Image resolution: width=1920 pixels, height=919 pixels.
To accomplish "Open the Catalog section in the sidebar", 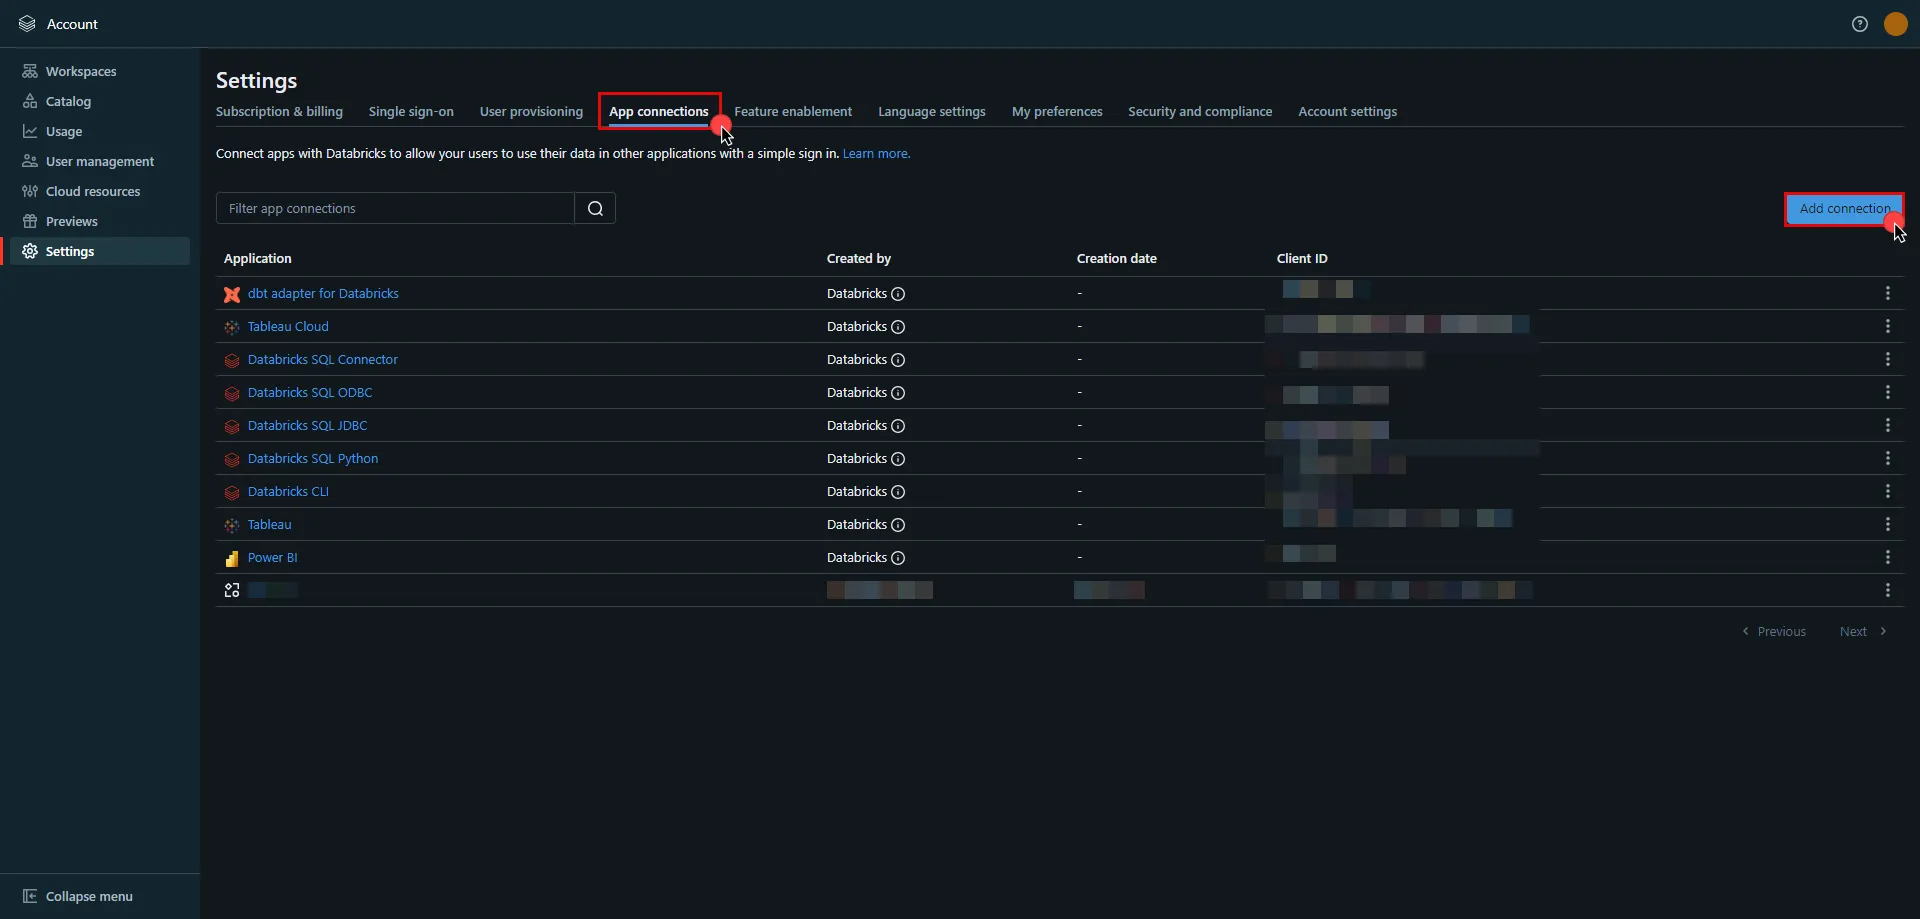I will 69,100.
